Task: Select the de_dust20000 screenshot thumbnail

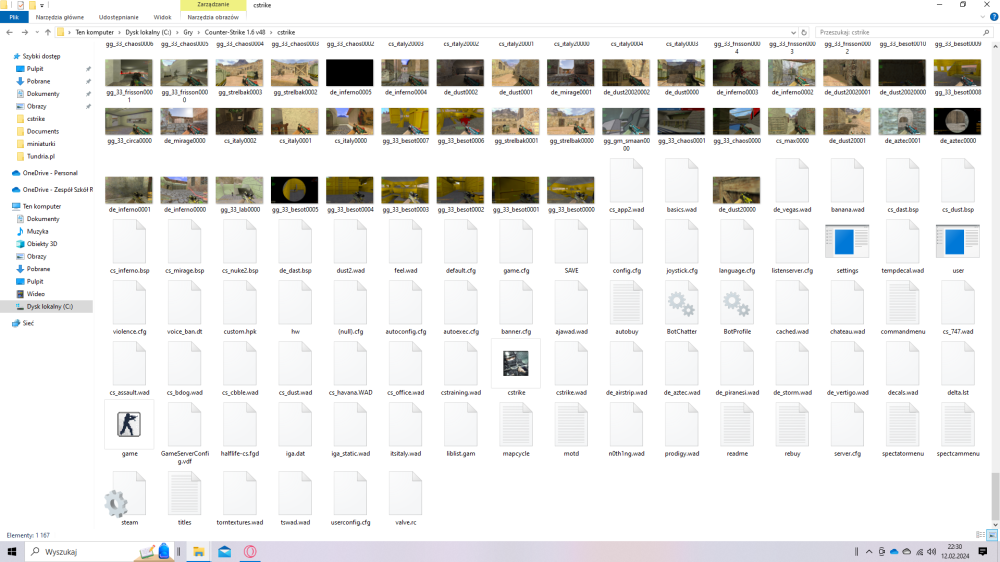Action: (737, 190)
